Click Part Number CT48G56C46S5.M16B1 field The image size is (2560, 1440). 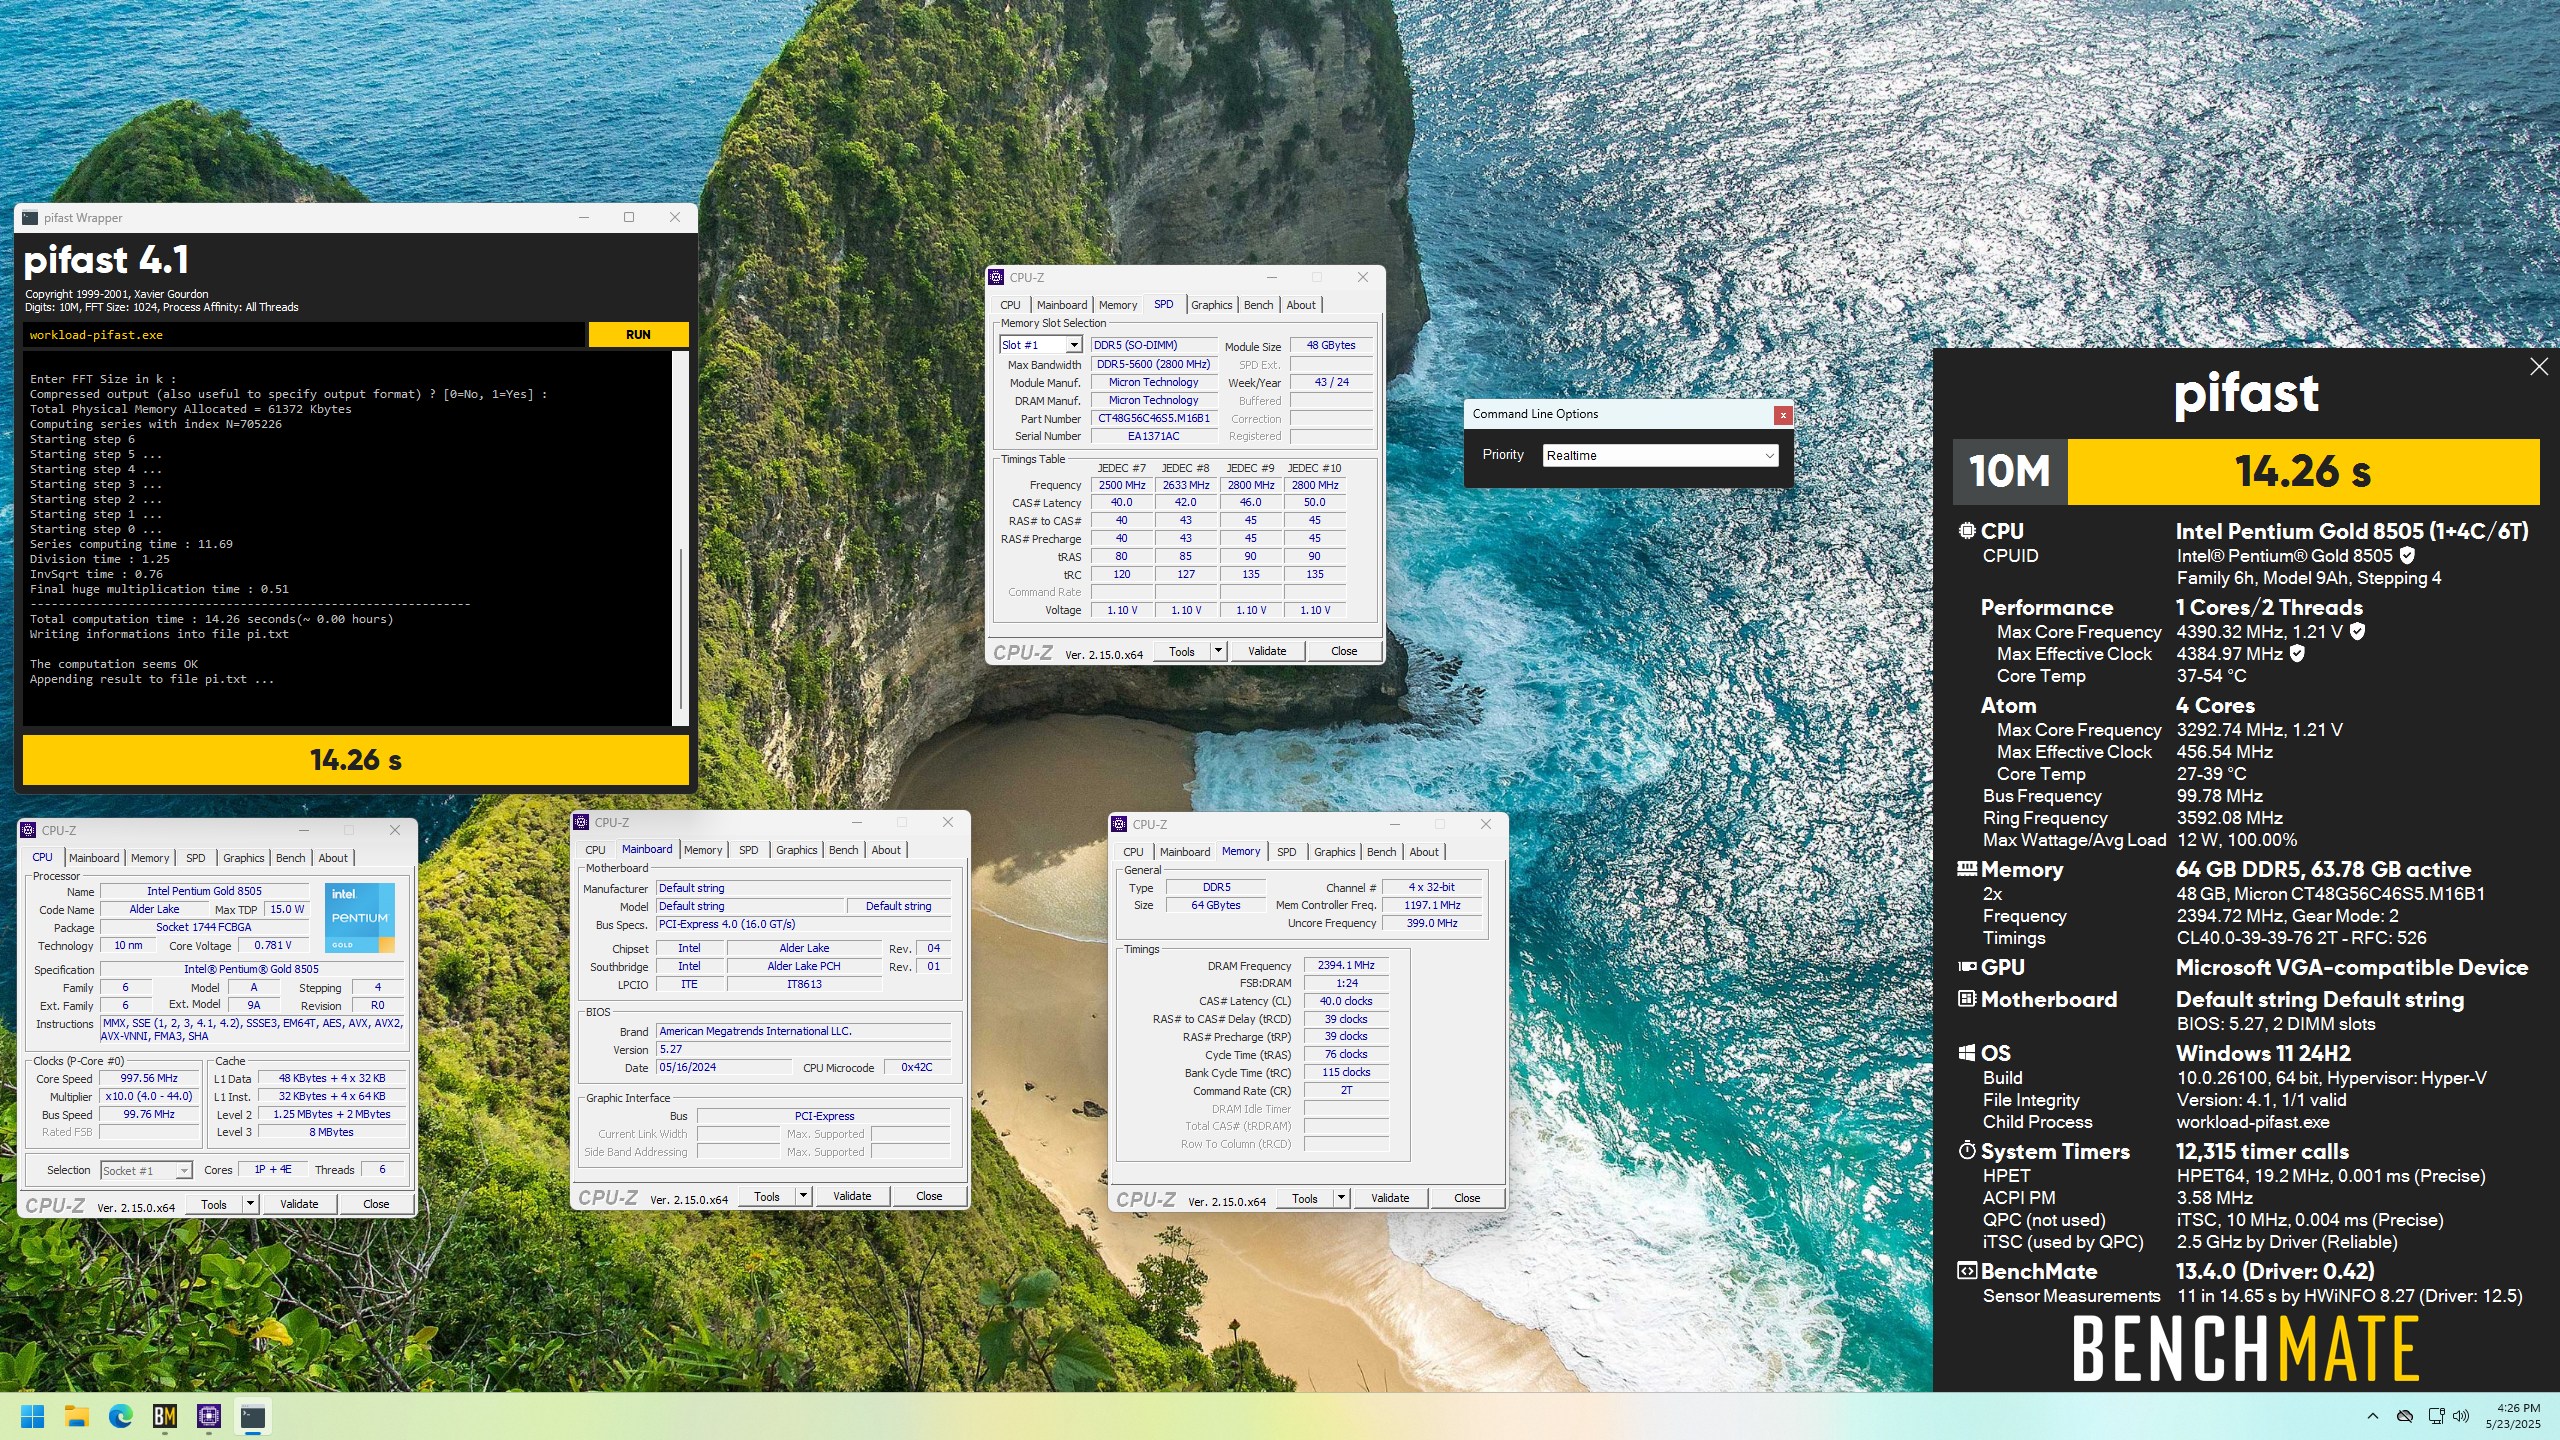[x=1154, y=419]
